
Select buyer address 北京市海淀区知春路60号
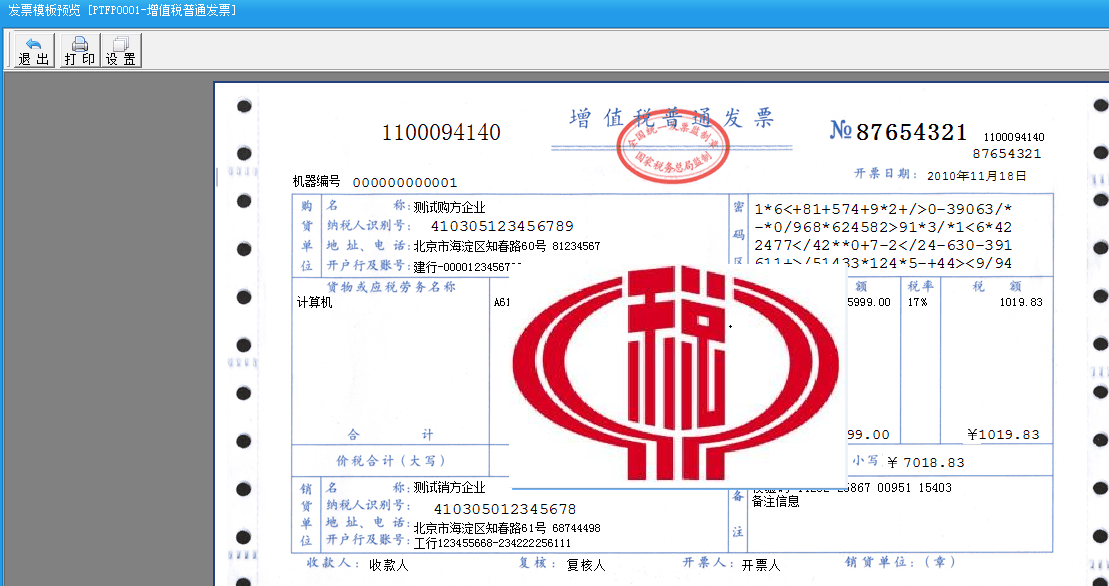click(480, 246)
